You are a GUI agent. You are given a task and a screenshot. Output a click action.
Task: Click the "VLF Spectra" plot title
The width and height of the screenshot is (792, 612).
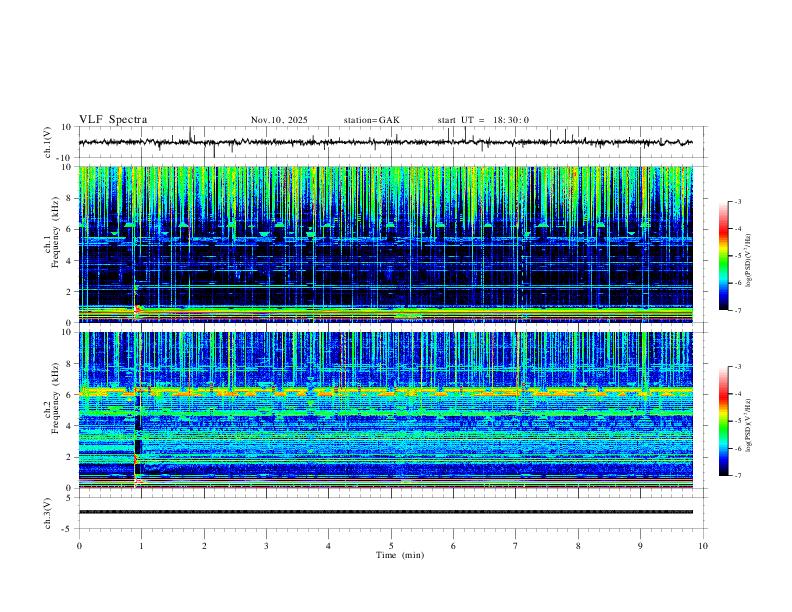pos(113,120)
